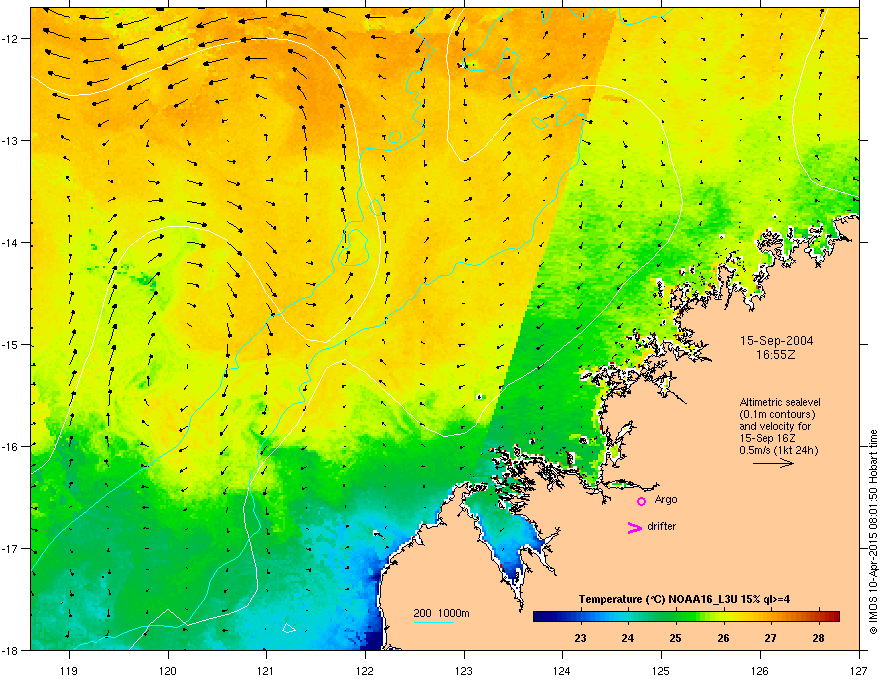
Task: Click the color bar tick label '25'
Action: pos(675,638)
